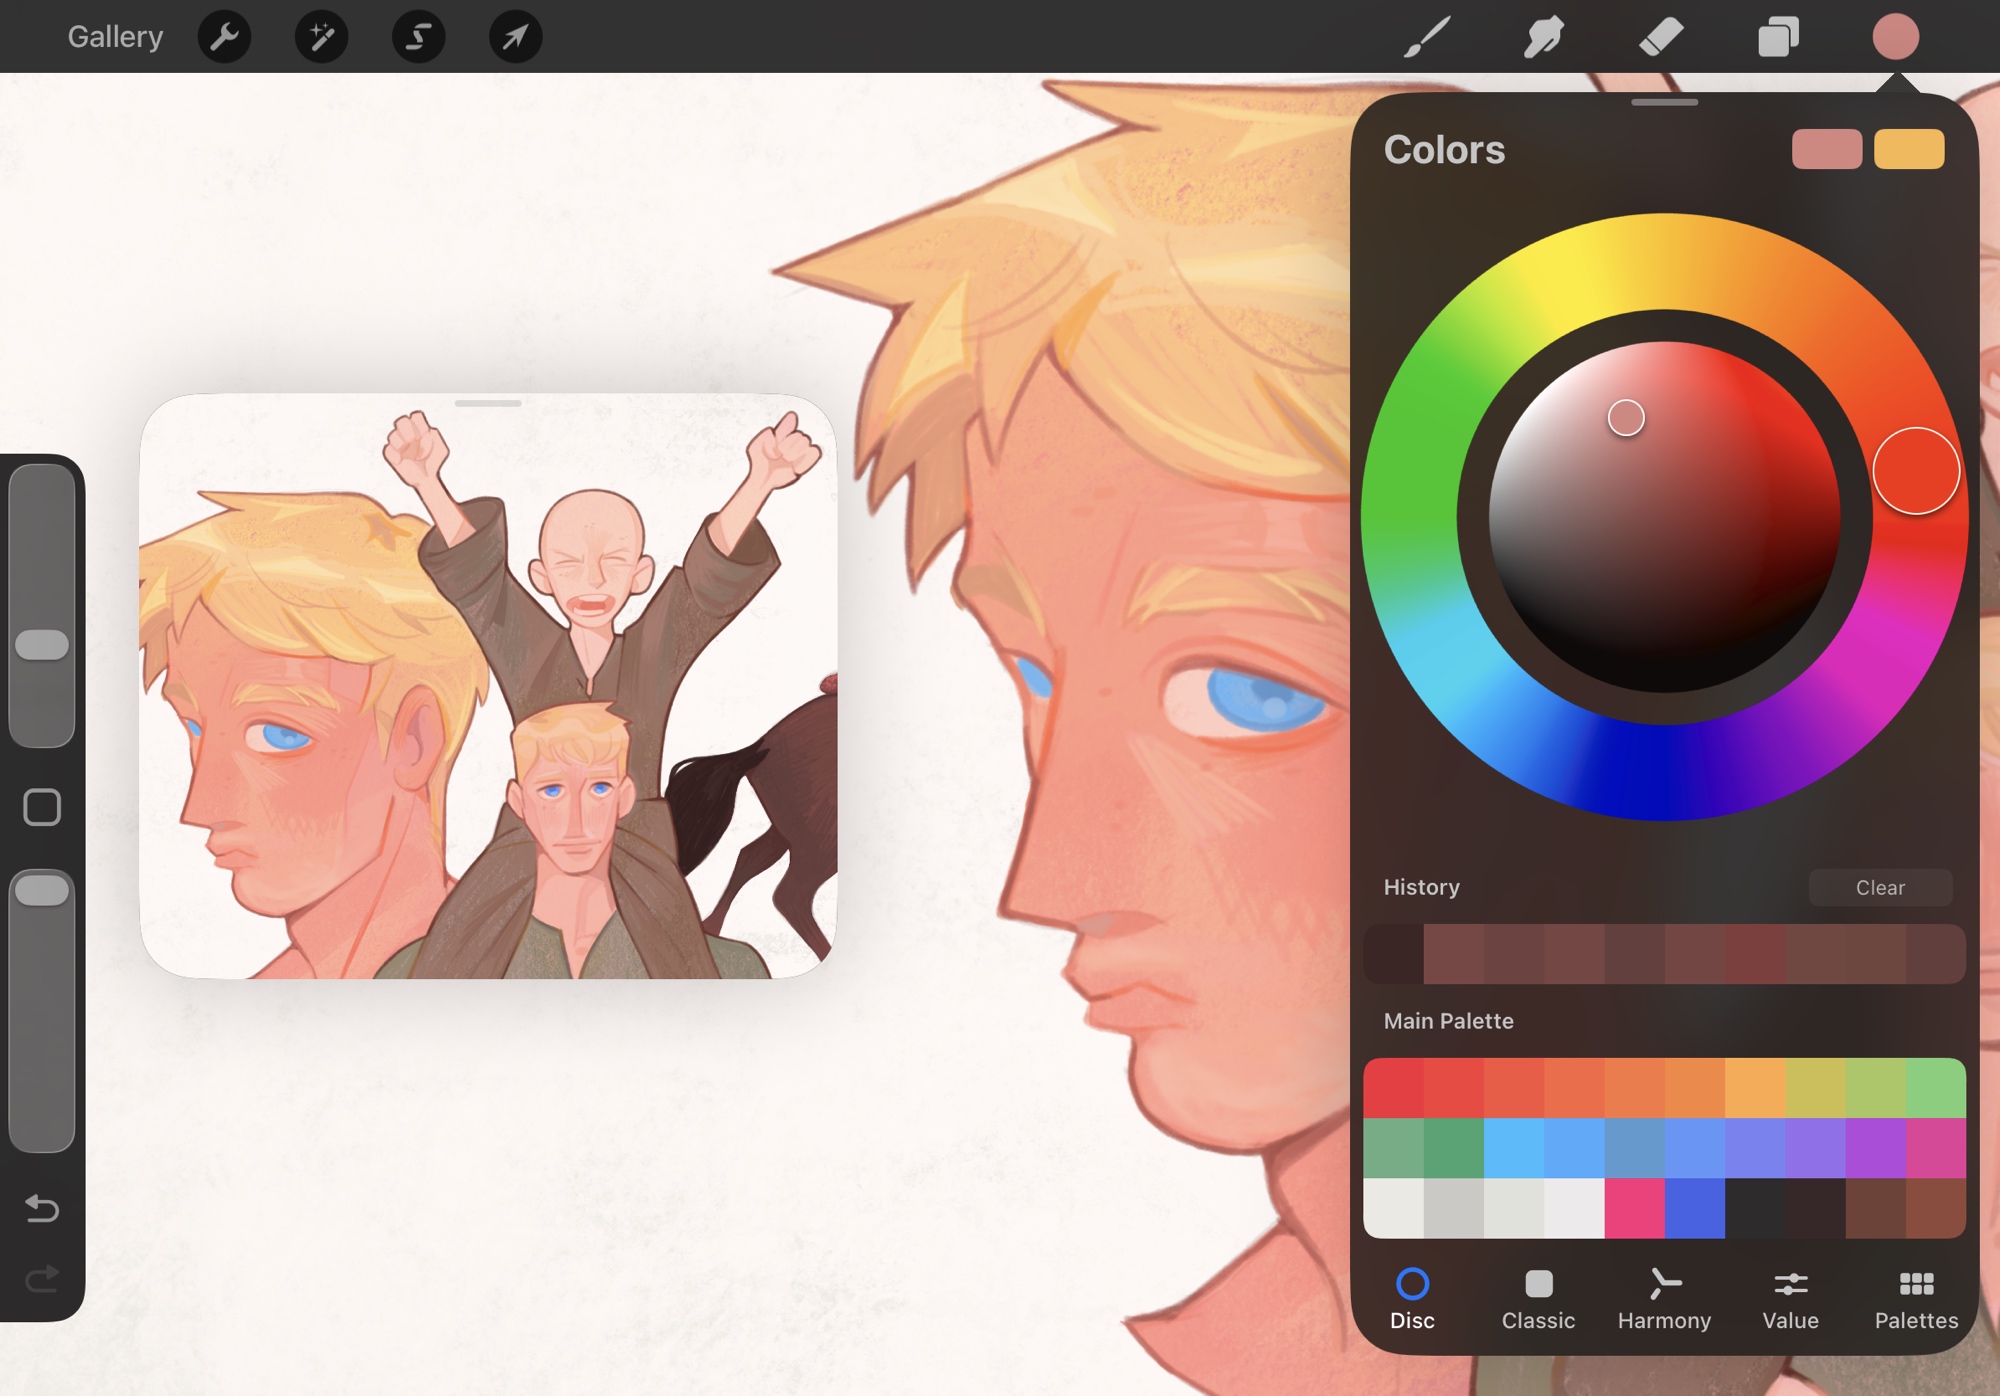
Task: Select the Eraser tool
Action: coord(1661,37)
